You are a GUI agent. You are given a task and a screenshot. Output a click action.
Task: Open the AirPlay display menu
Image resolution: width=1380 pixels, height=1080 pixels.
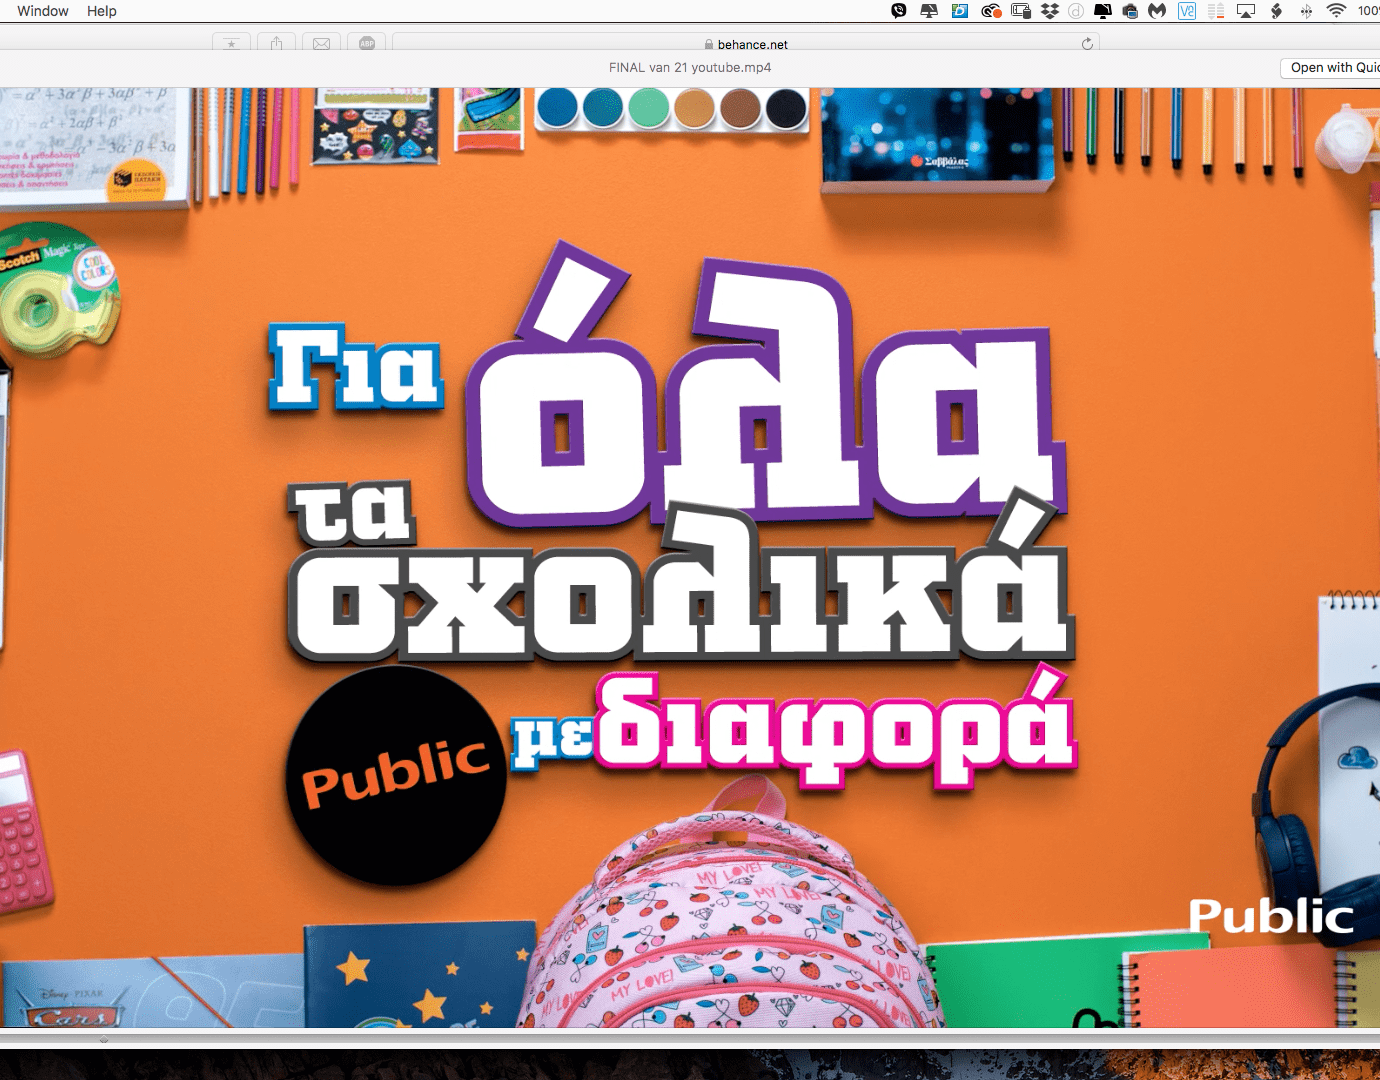click(x=1246, y=11)
